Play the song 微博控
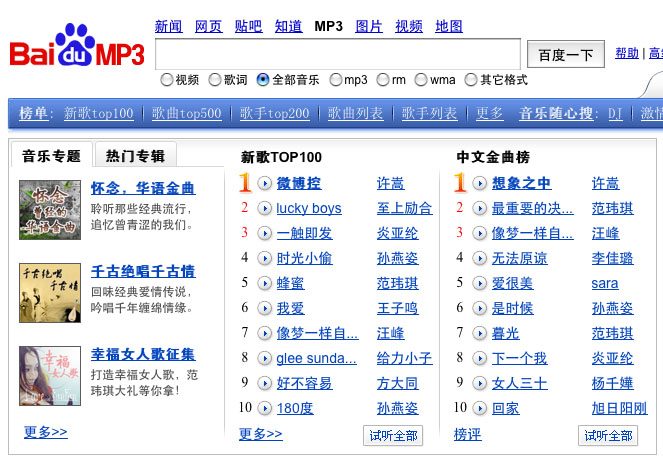Screen dimensions: 663x462 point(265,183)
